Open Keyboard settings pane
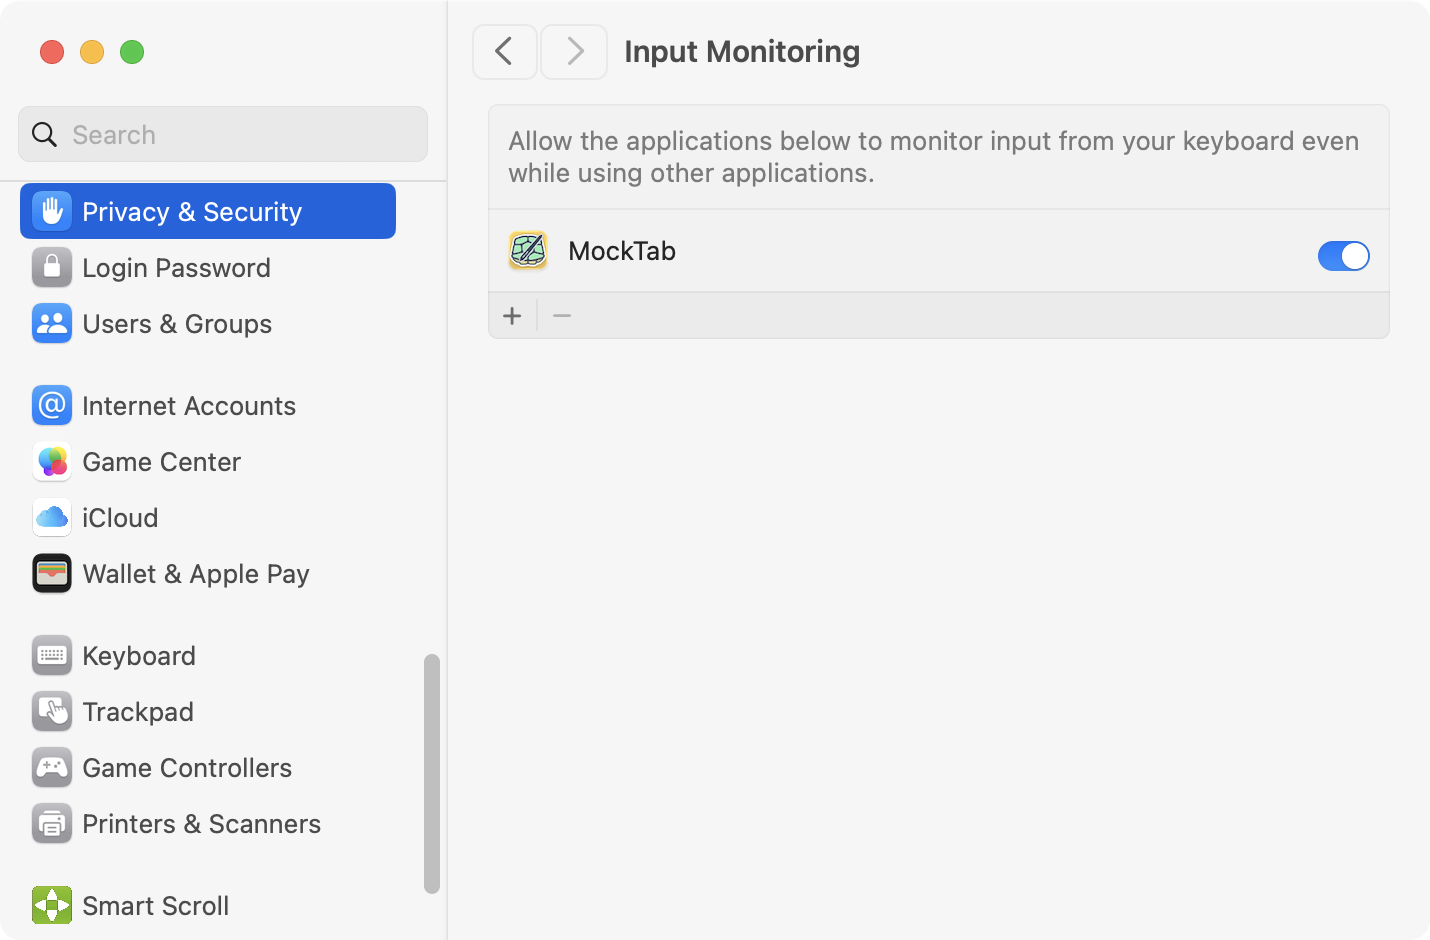This screenshot has width=1430, height=940. 208,655
